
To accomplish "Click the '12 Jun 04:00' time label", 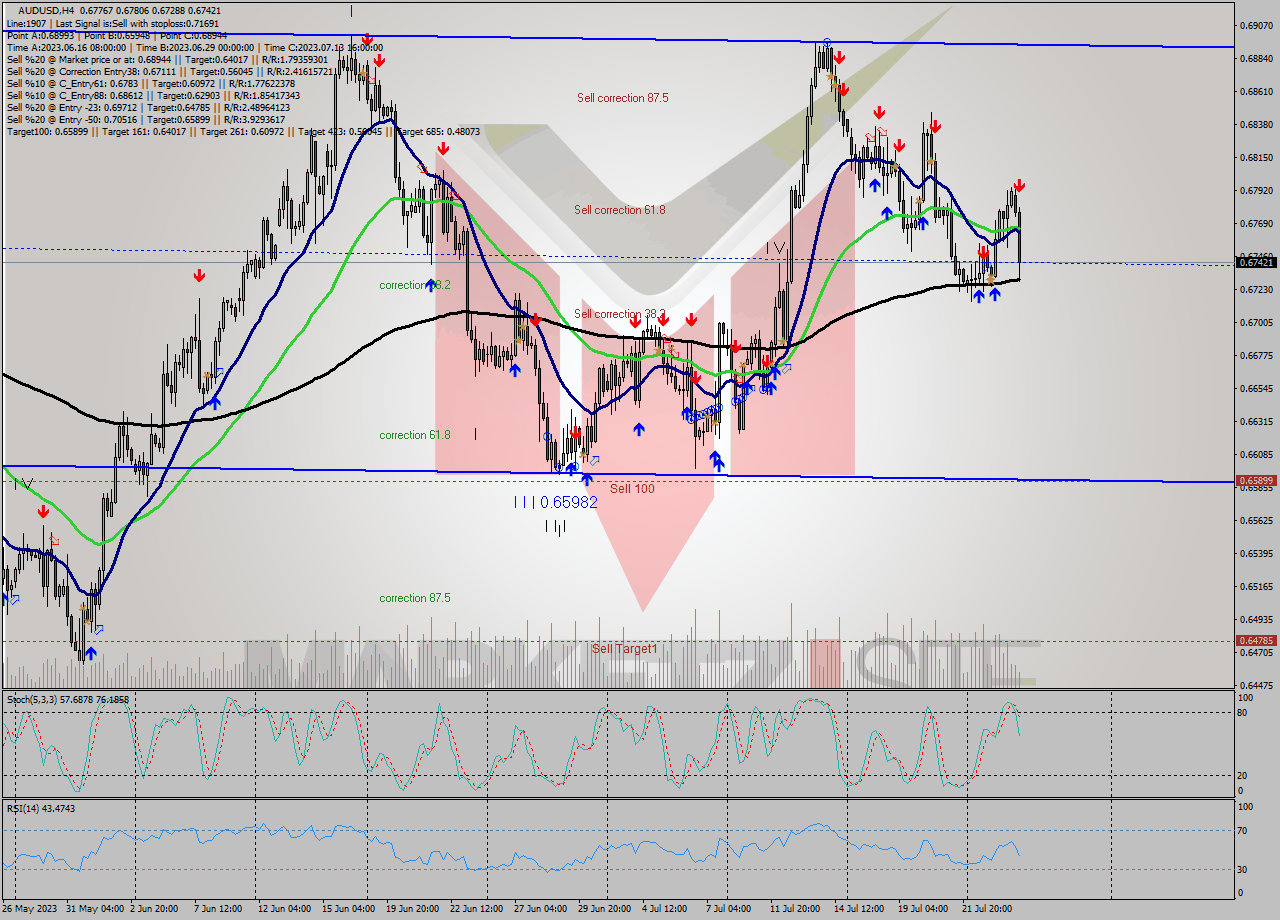I will tap(284, 908).
